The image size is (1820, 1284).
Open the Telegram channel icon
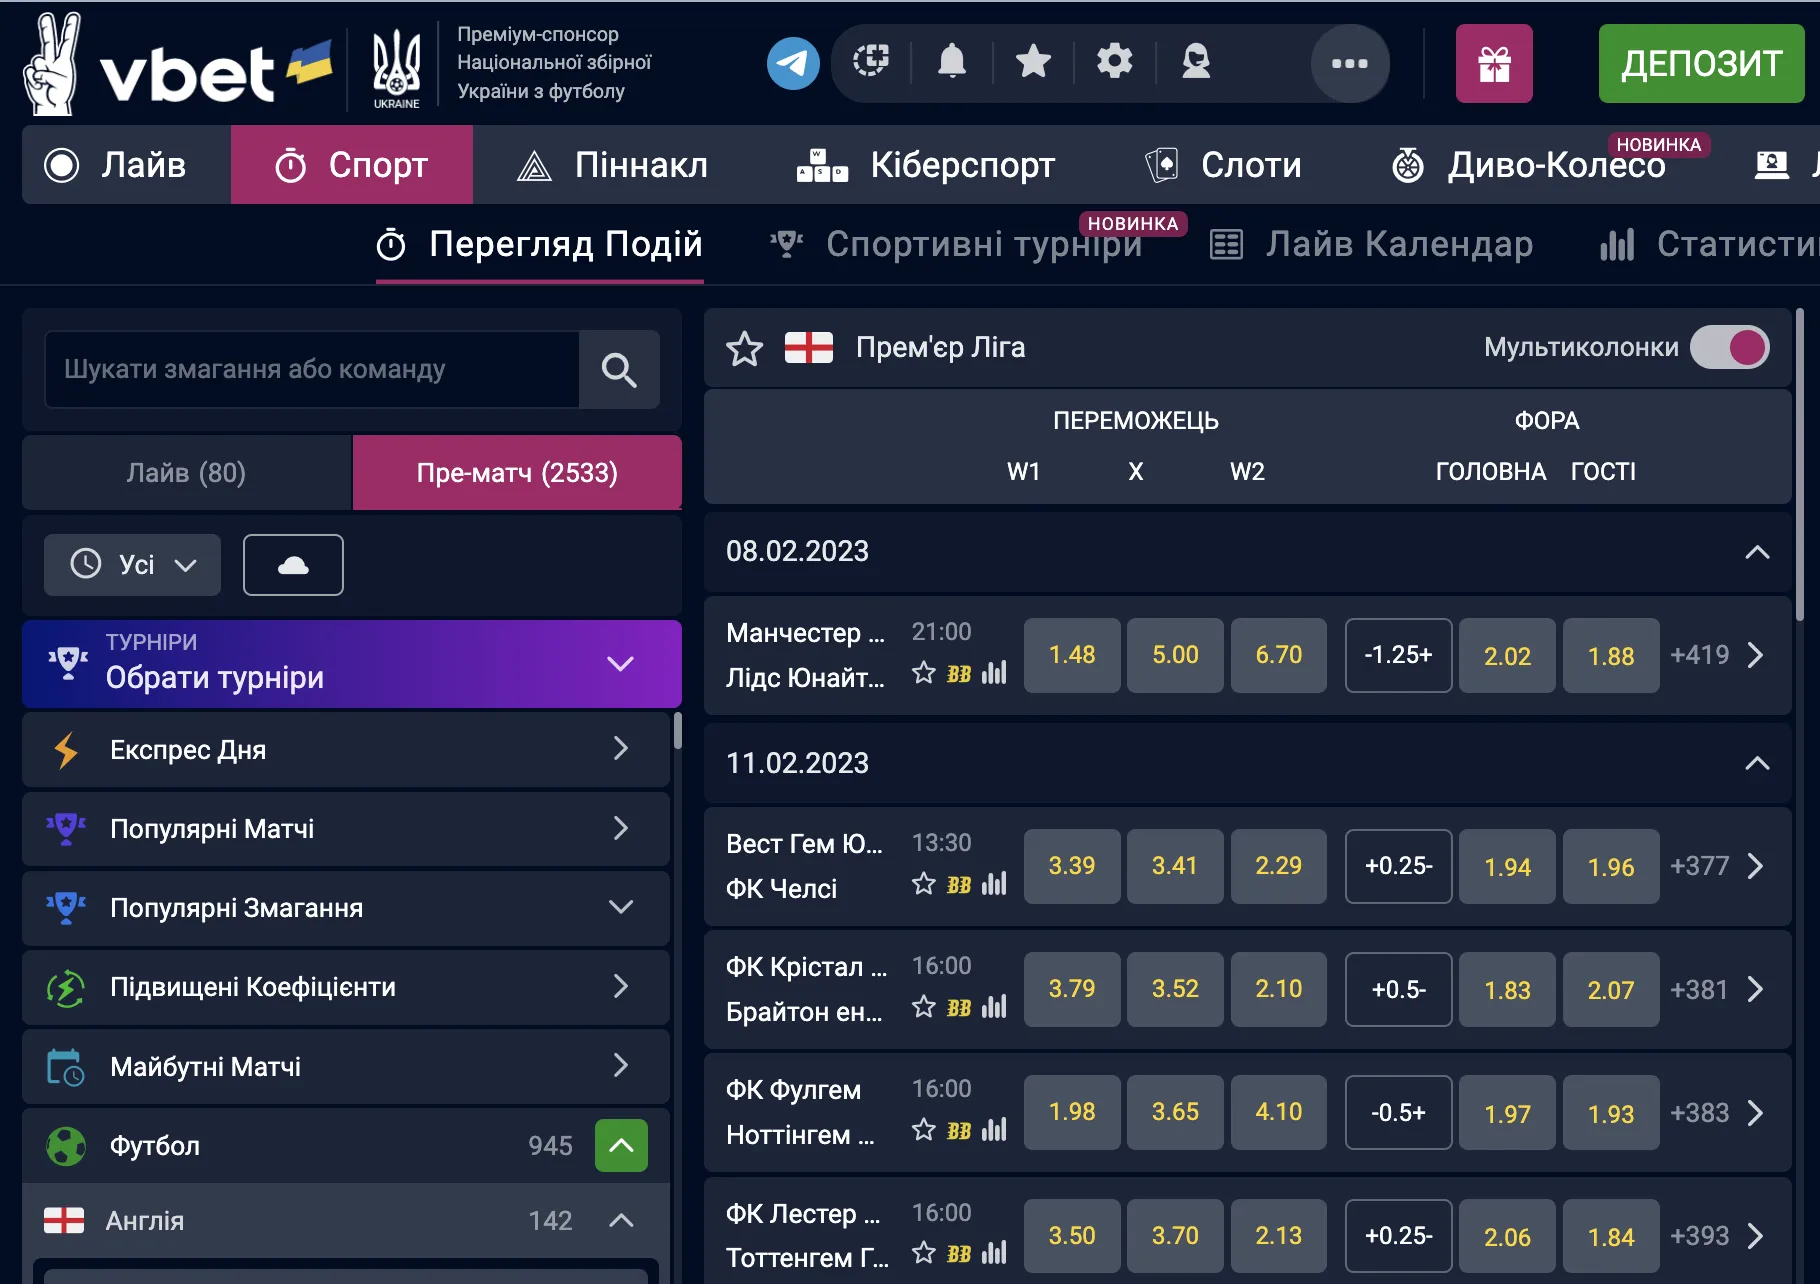pos(793,63)
